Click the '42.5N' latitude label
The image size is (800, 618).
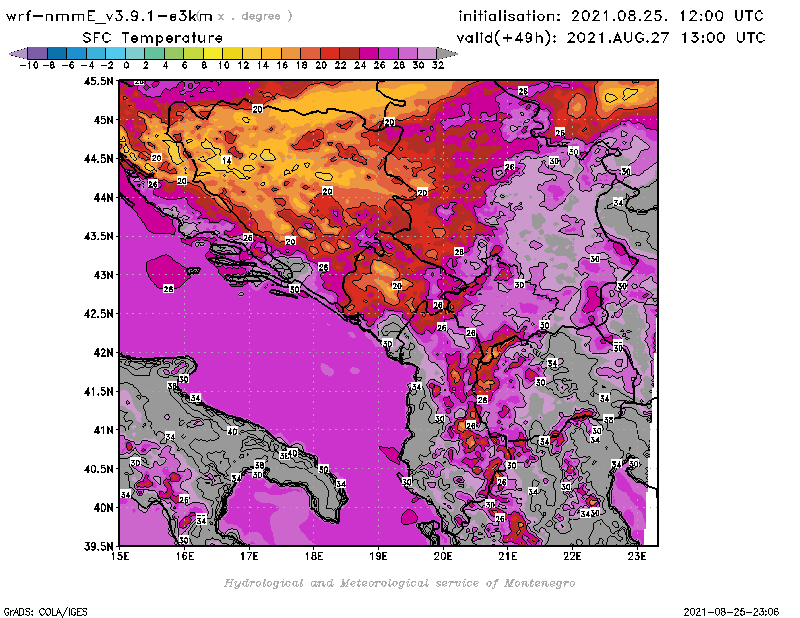click(98, 313)
